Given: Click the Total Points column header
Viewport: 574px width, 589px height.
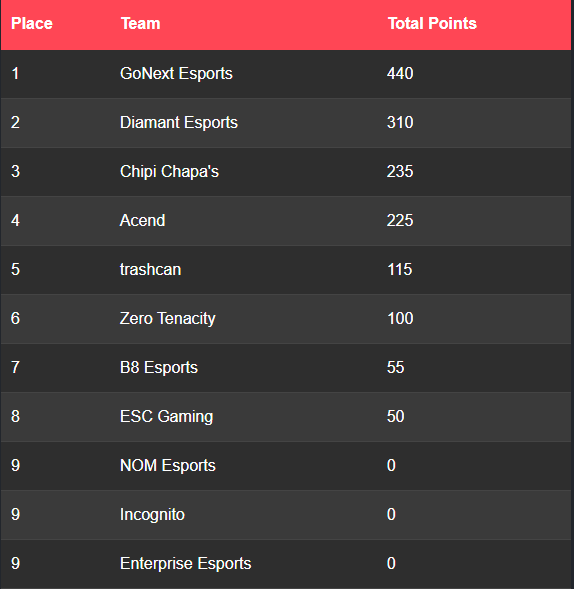Looking at the screenshot, I should point(432,24).
